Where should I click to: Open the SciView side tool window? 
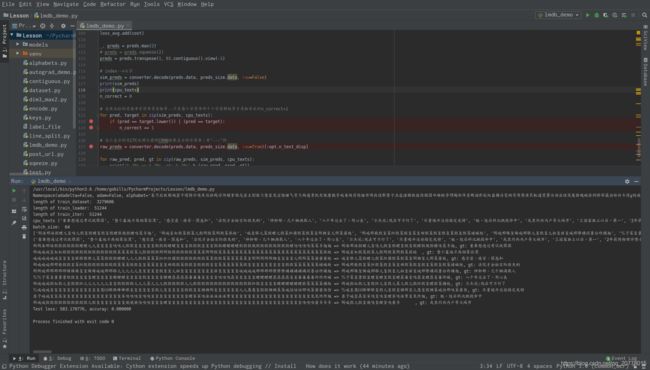[x=645, y=38]
